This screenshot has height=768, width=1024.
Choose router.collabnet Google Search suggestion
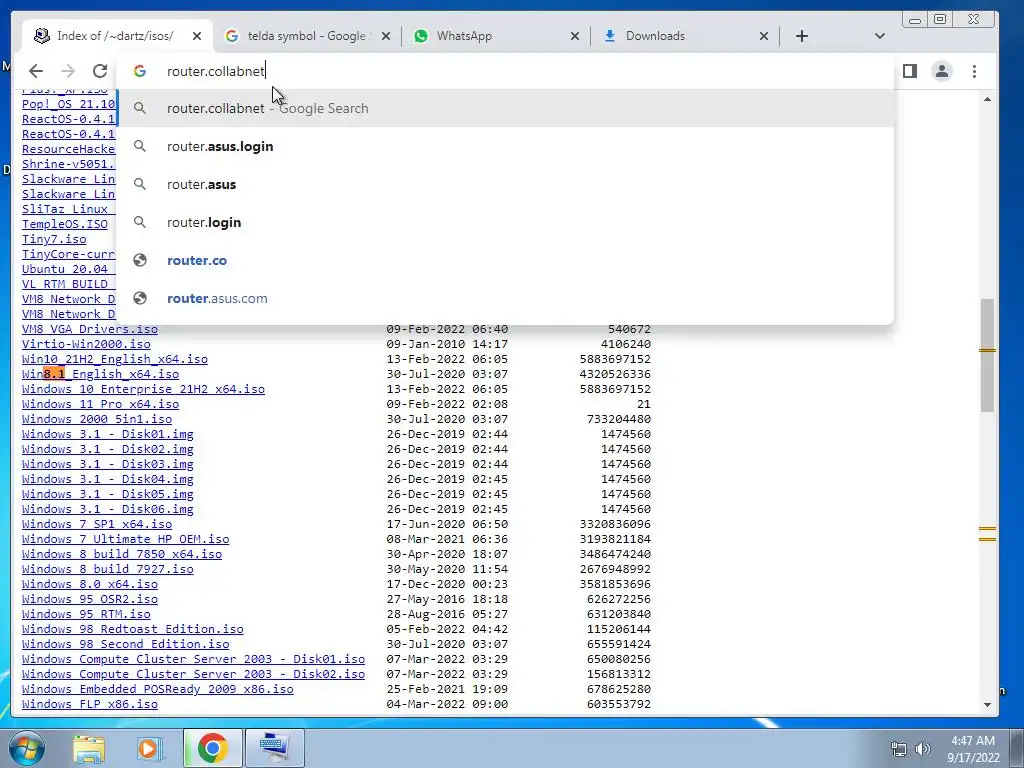point(505,108)
